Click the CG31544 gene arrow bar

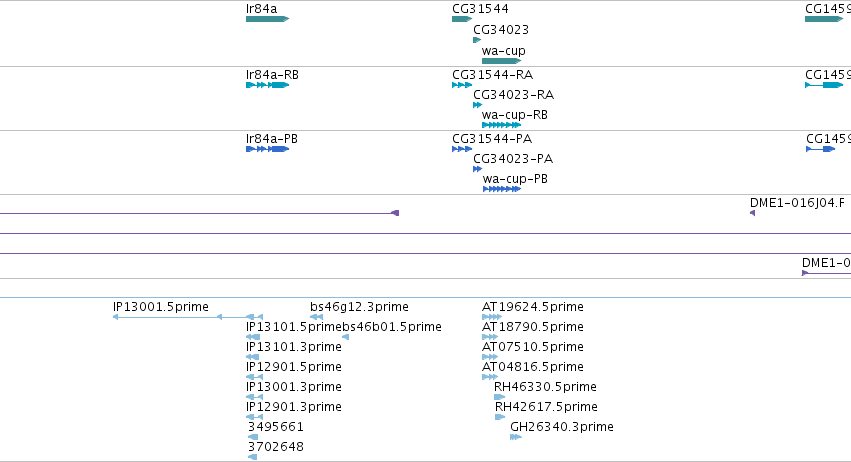tap(462, 19)
